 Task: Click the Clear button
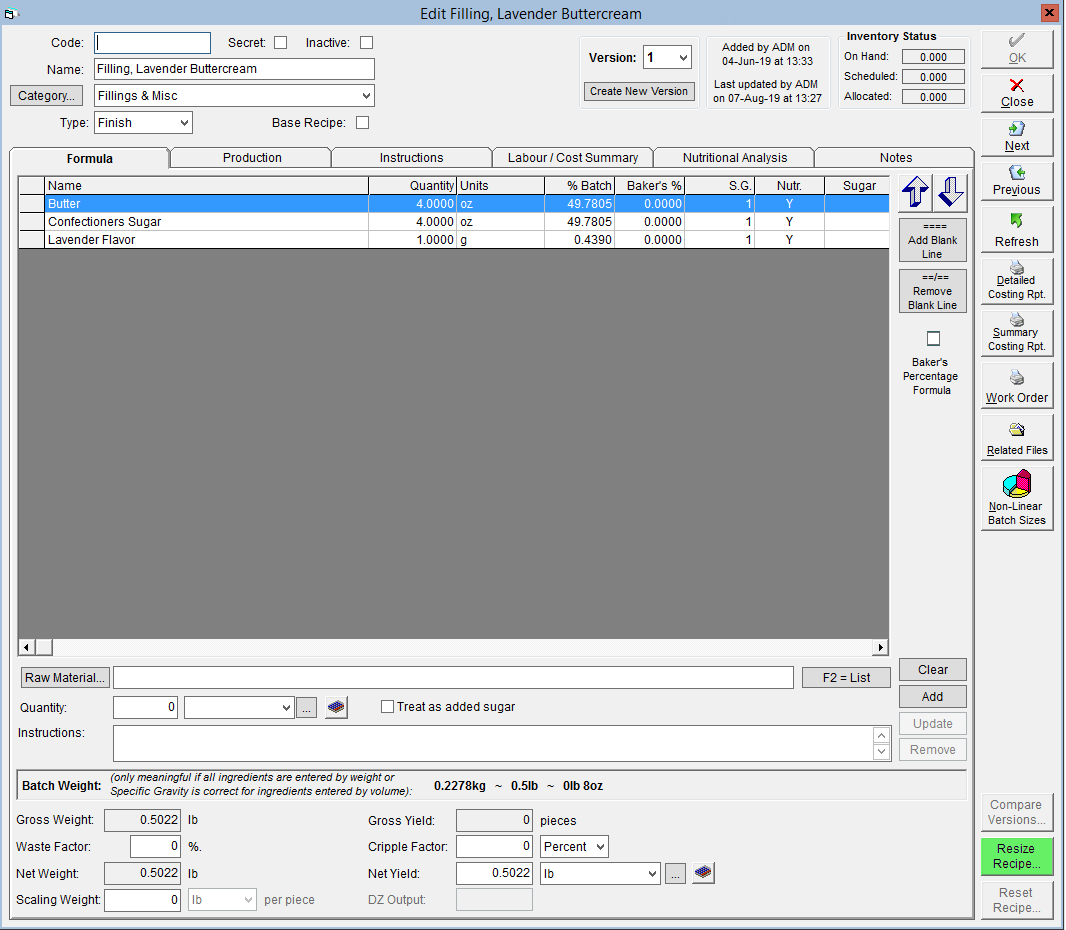point(933,670)
